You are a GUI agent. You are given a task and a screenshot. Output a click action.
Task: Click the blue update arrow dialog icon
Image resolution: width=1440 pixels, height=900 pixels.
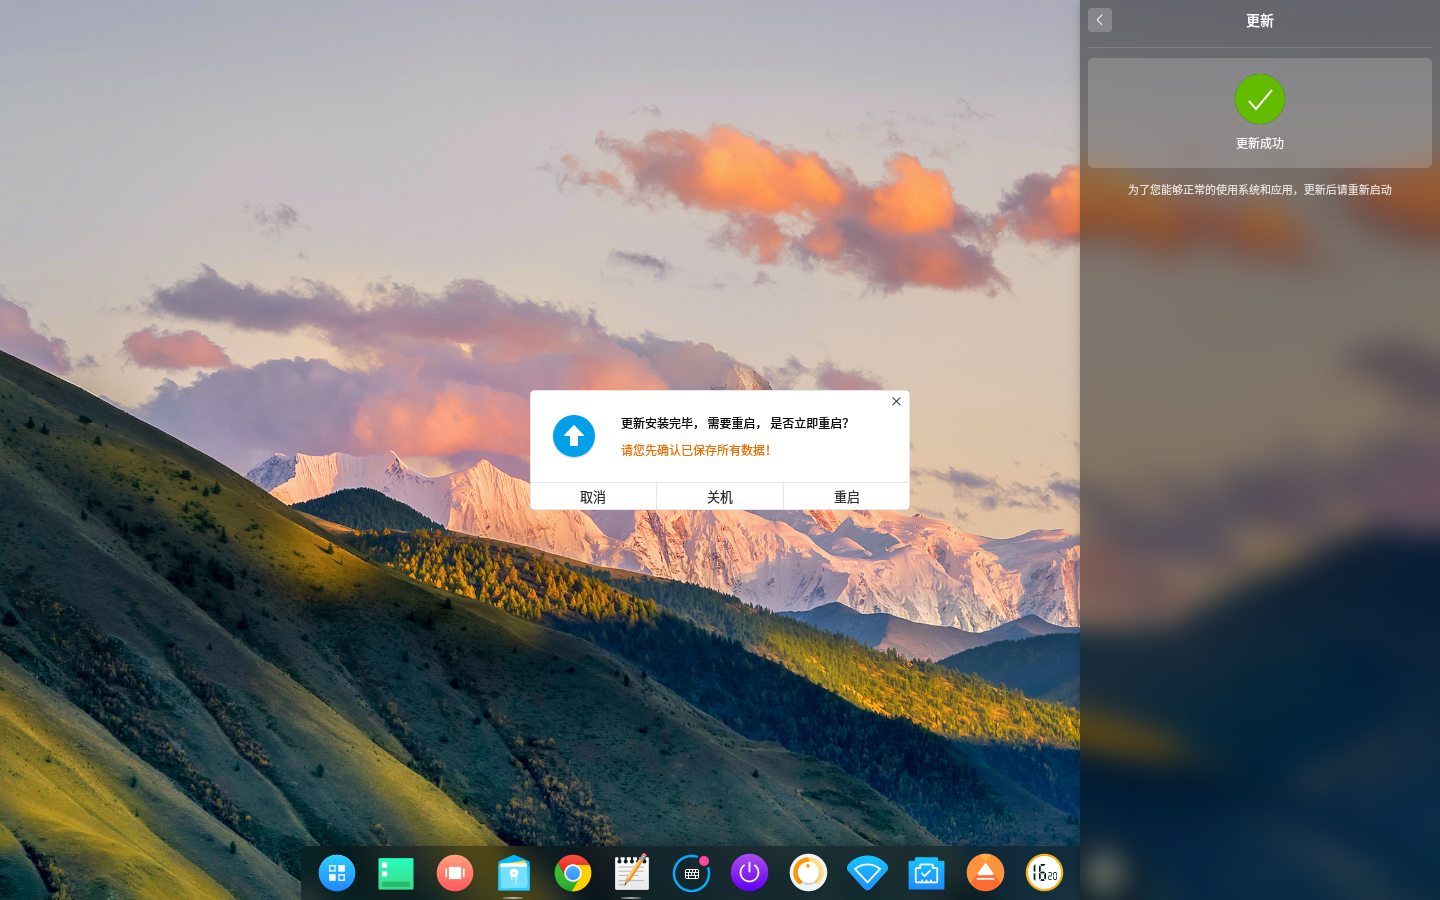(x=574, y=436)
